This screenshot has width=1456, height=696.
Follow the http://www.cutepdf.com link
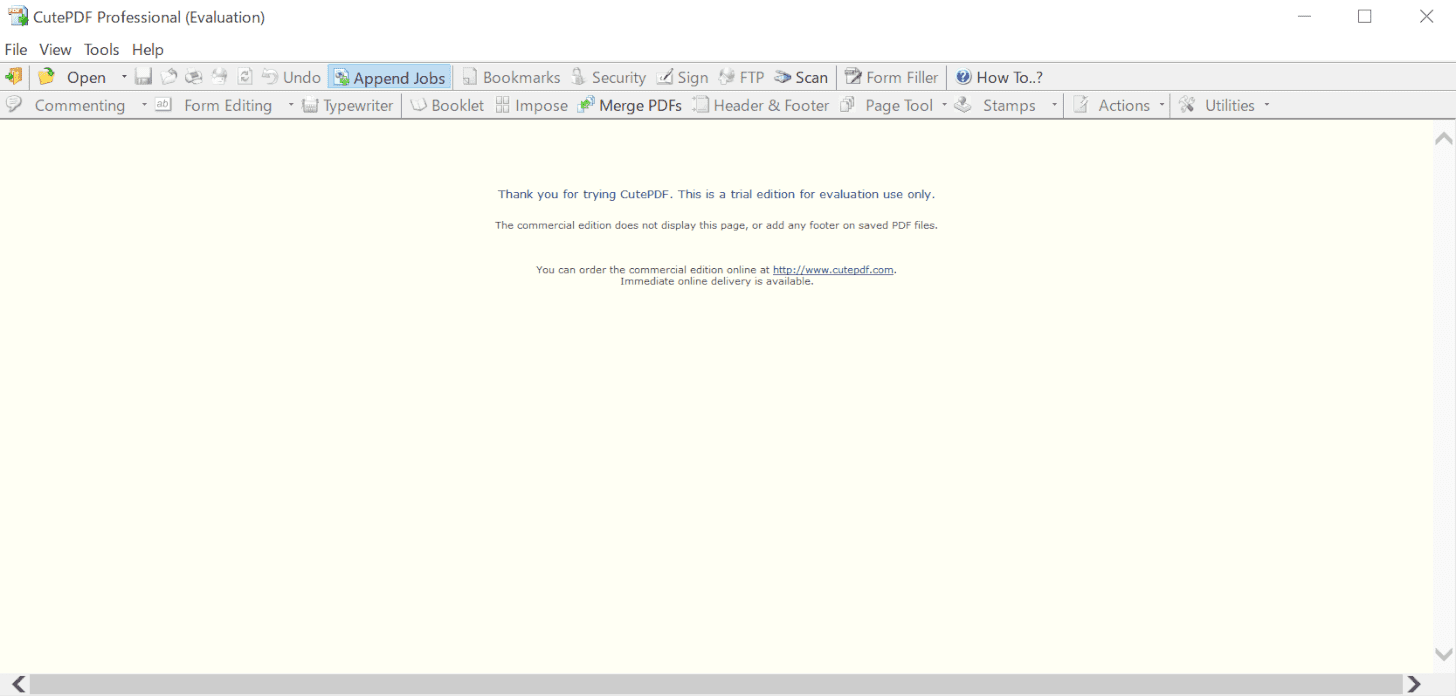click(833, 269)
